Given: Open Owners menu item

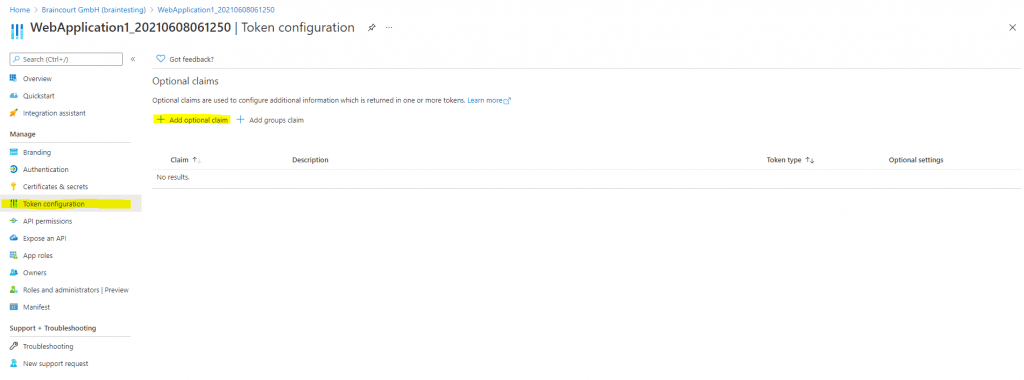Looking at the screenshot, I should [35, 273].
